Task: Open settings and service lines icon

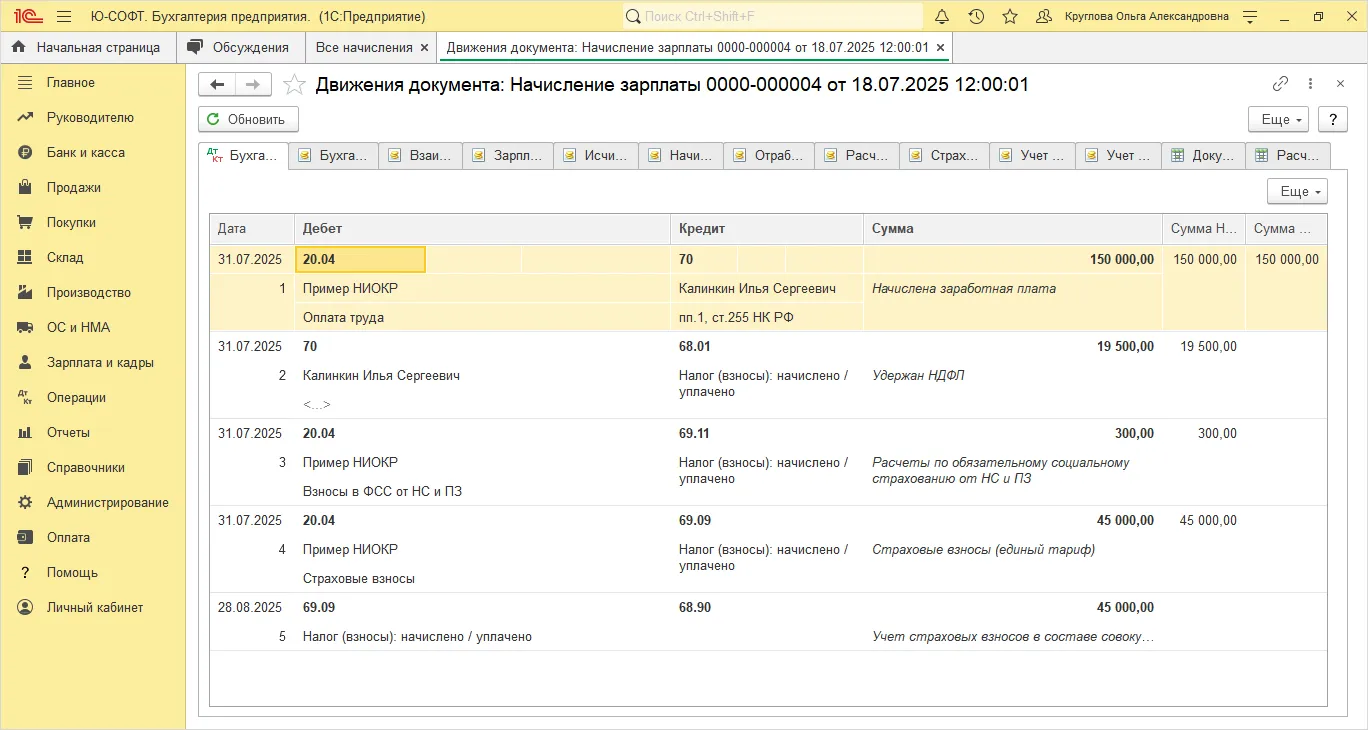Action: click(x=1249, y=17)
